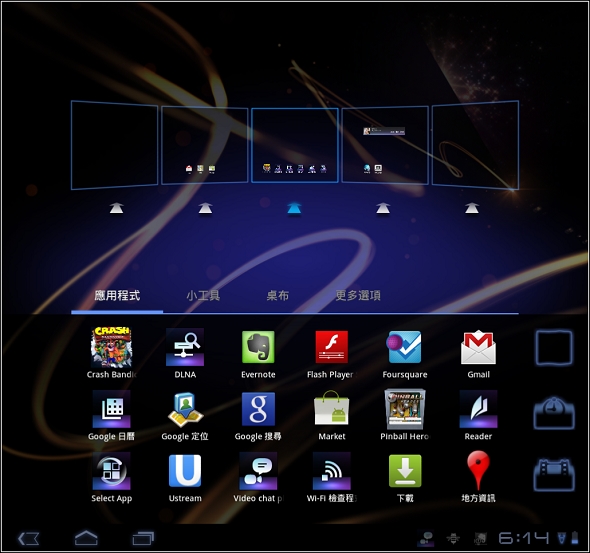Switch to the 桌布 wallpaper tab

pyautogui.click(x=278, y=295)
